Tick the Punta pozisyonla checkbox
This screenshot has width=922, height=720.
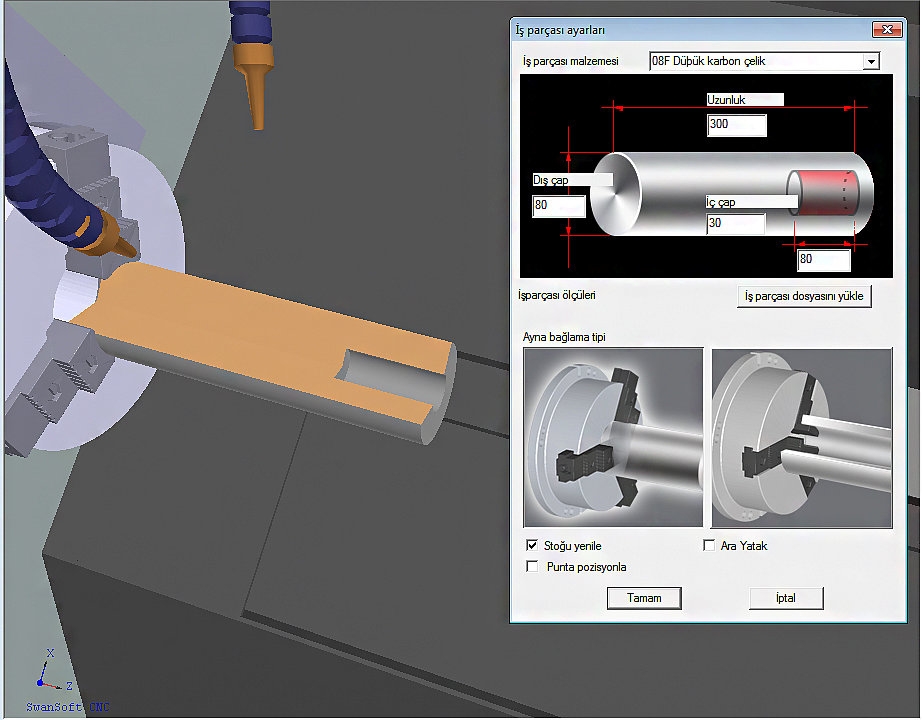coord(532,567)
